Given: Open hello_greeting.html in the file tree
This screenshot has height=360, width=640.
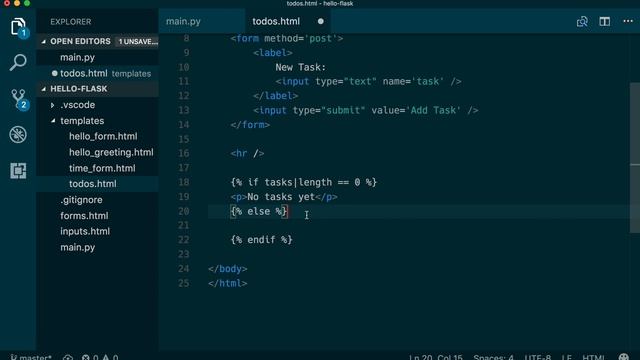Looking at the screenshot, I should point(111,152).
